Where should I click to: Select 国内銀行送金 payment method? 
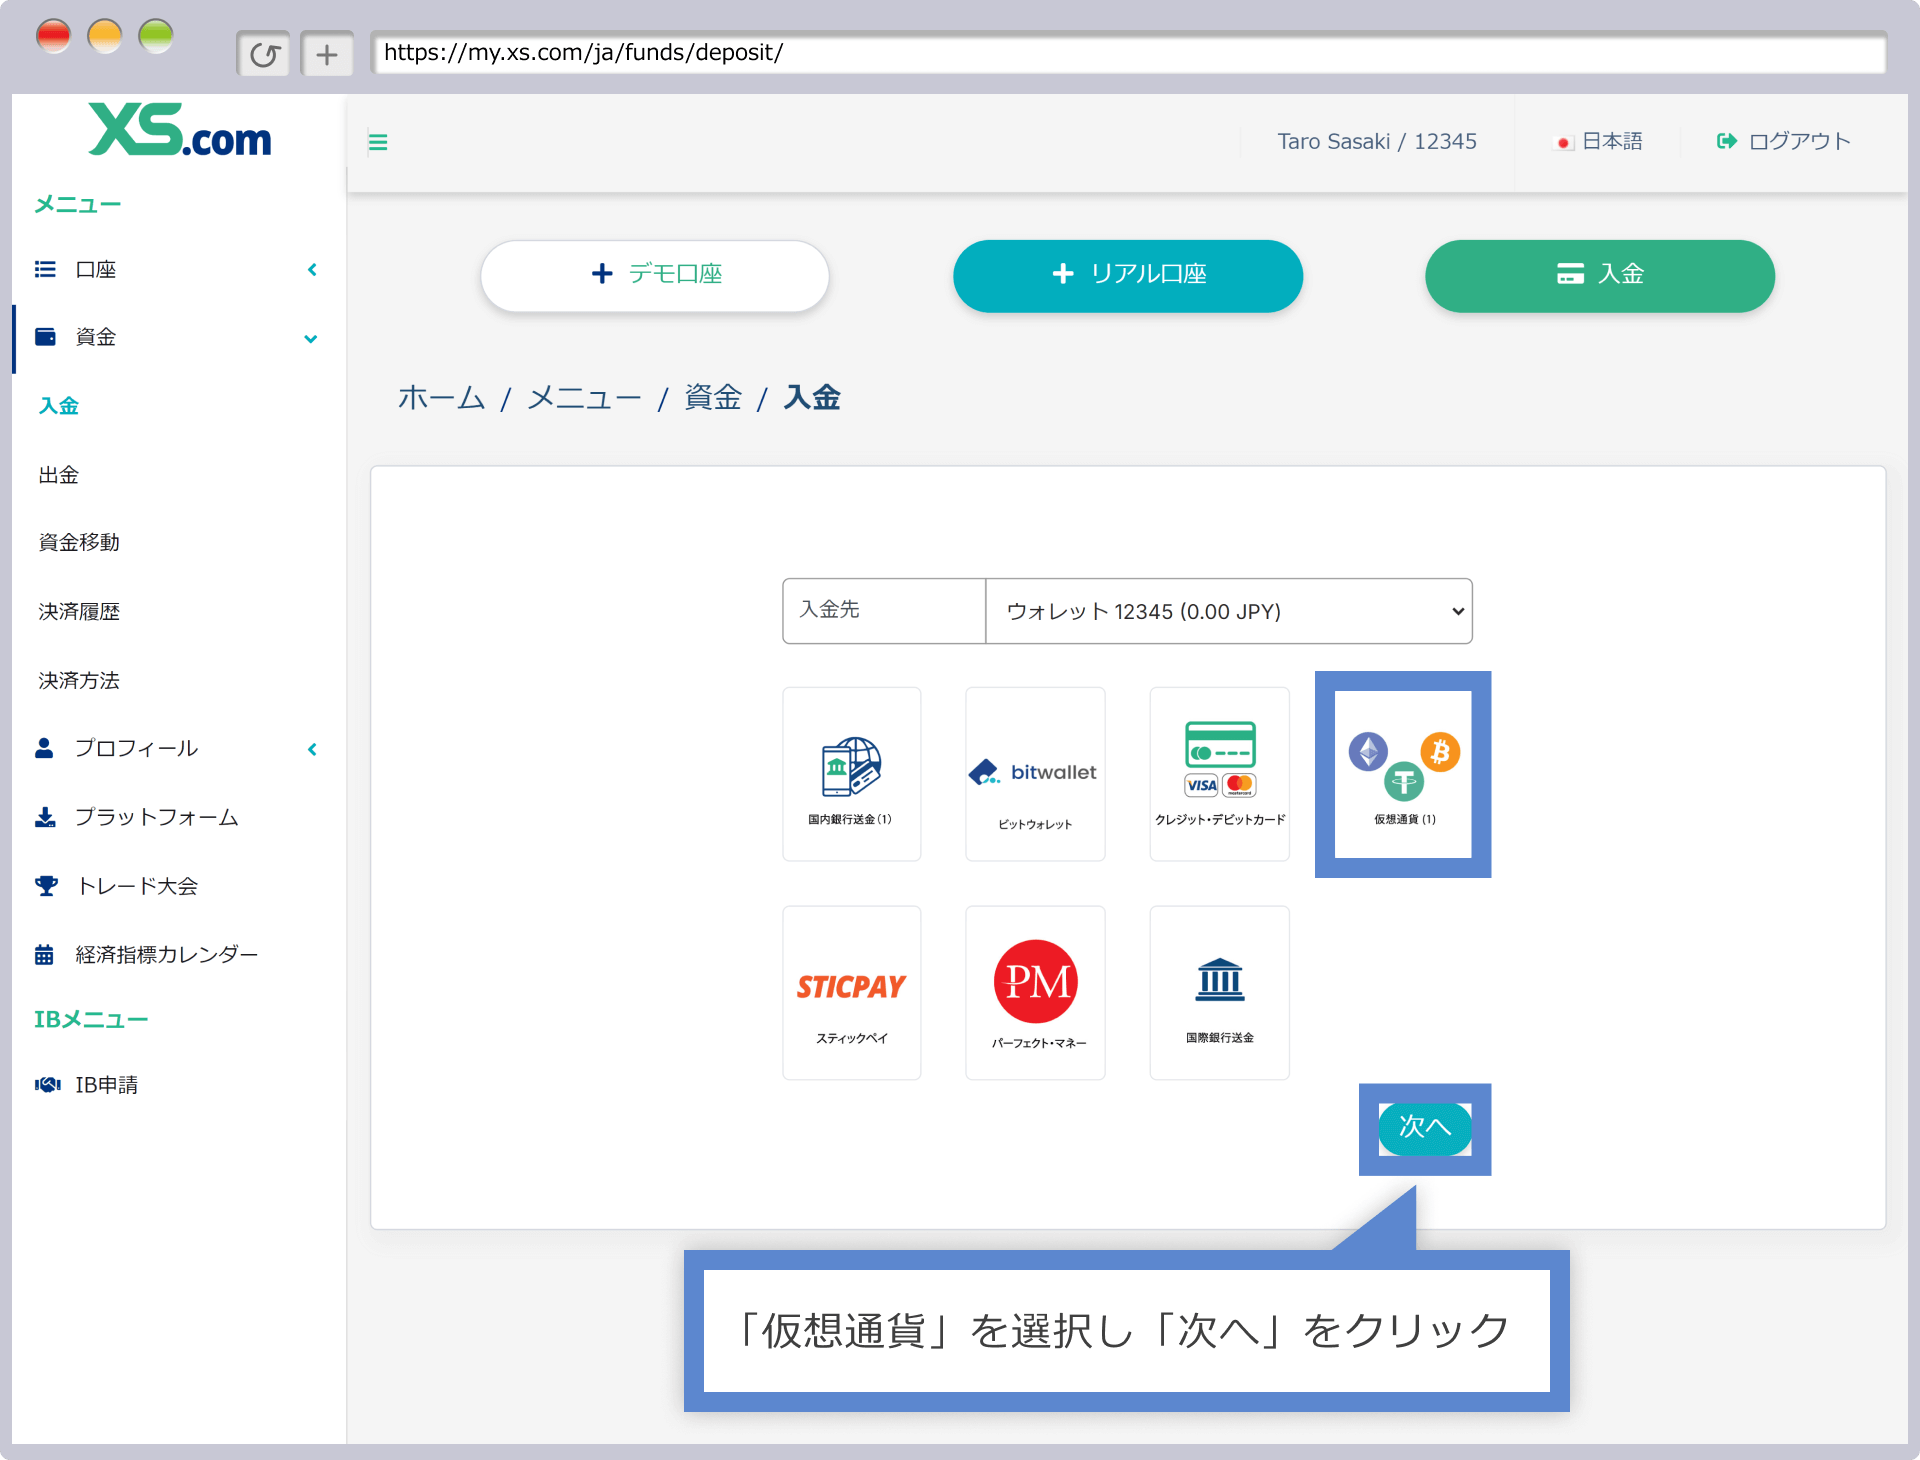pyautogui.click(x=851, y=774)
